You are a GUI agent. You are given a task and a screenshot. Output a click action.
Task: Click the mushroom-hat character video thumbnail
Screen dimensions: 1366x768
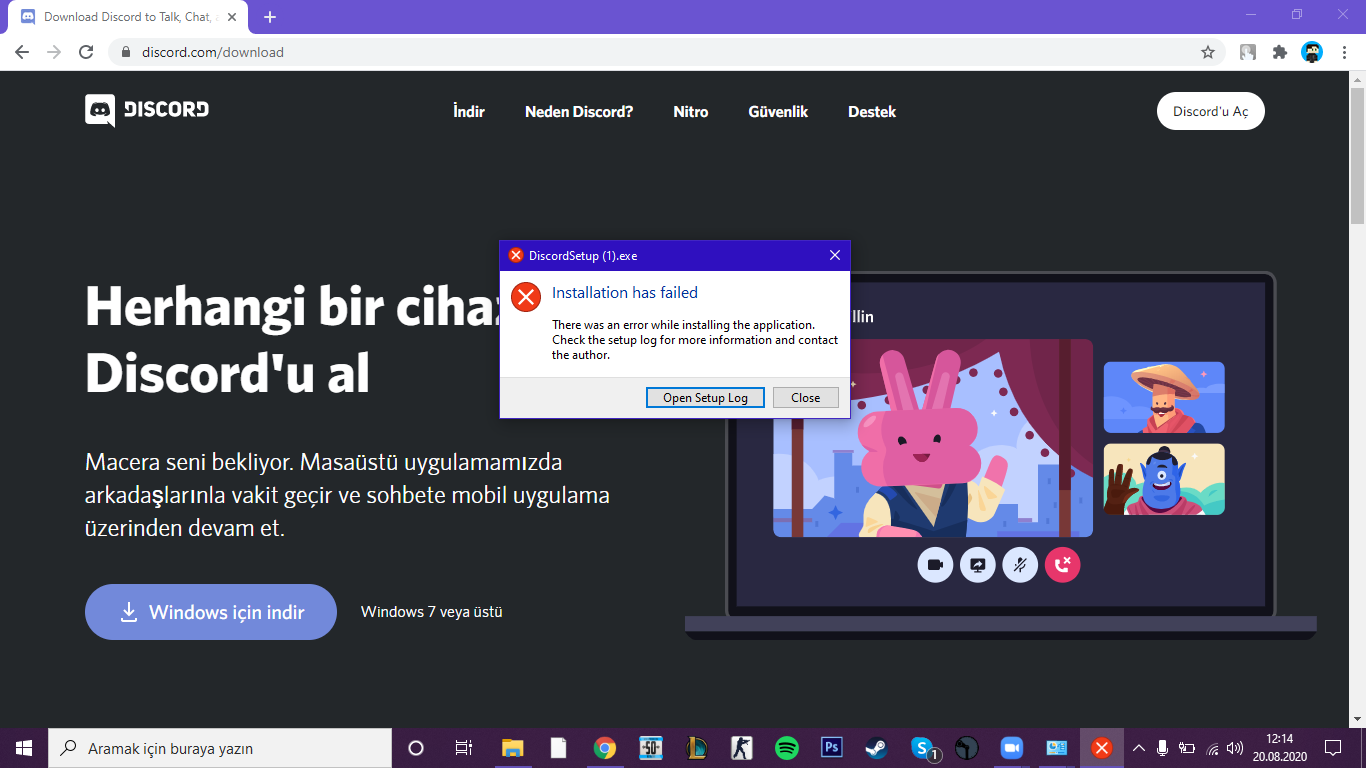[x=1164, y=397]
